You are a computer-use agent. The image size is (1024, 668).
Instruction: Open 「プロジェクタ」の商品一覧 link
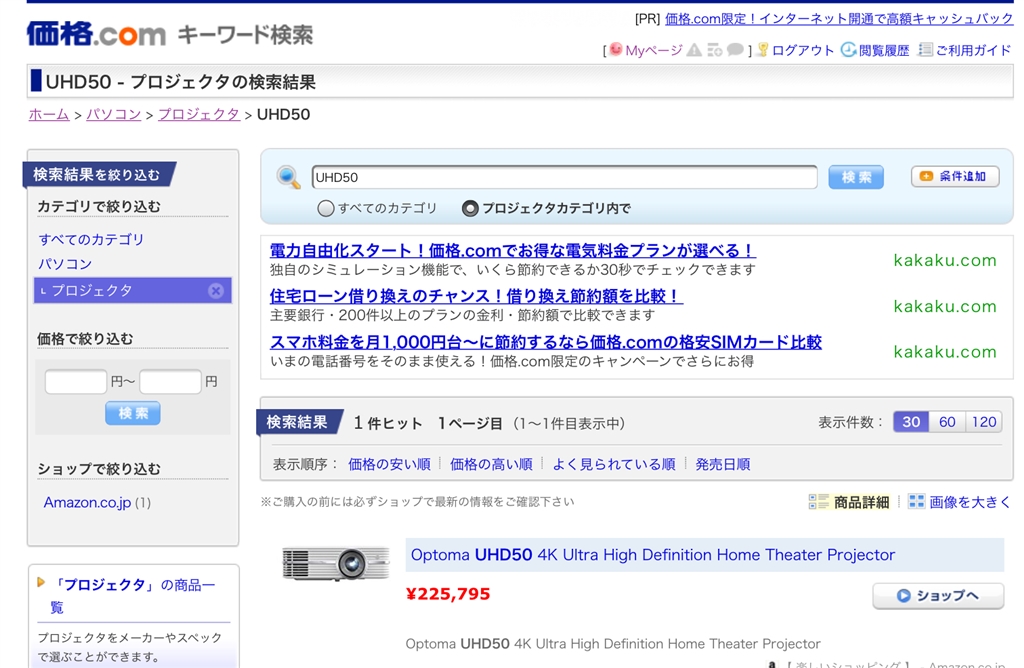pyautogui.click(x=133, y=596)
